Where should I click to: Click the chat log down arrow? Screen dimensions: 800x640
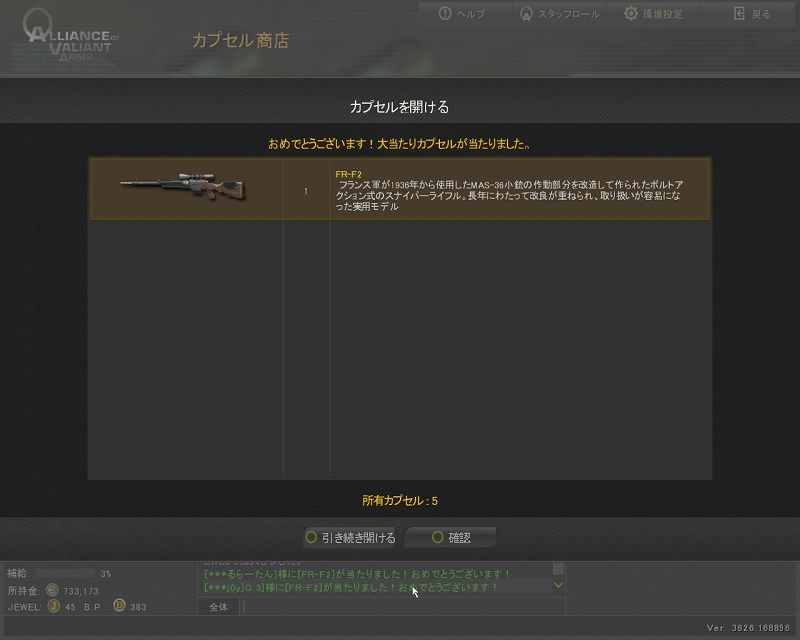tap(559, 585)
